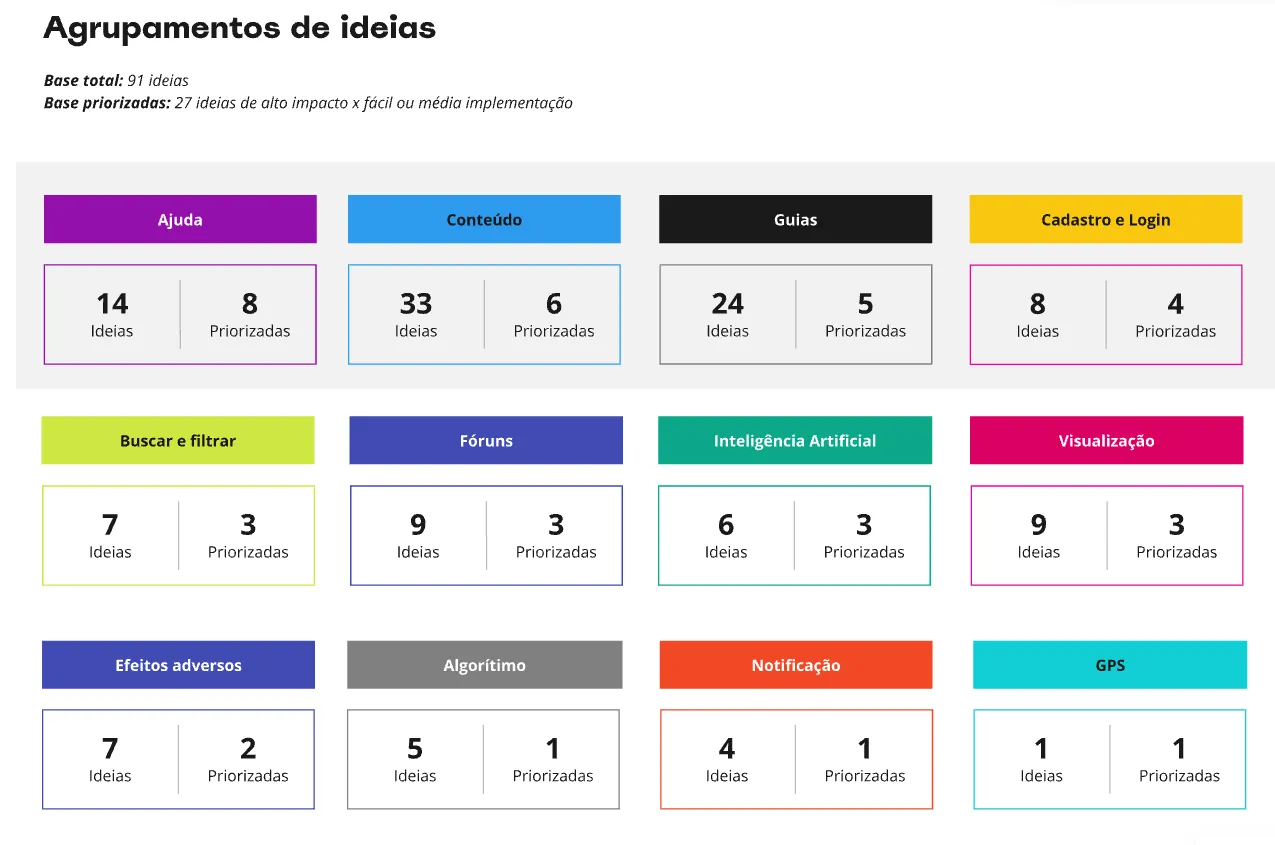The image size is (1275, 845).
Task: Click 5 Ideias in the Algorítimo card
Action: tap(415, 759)
